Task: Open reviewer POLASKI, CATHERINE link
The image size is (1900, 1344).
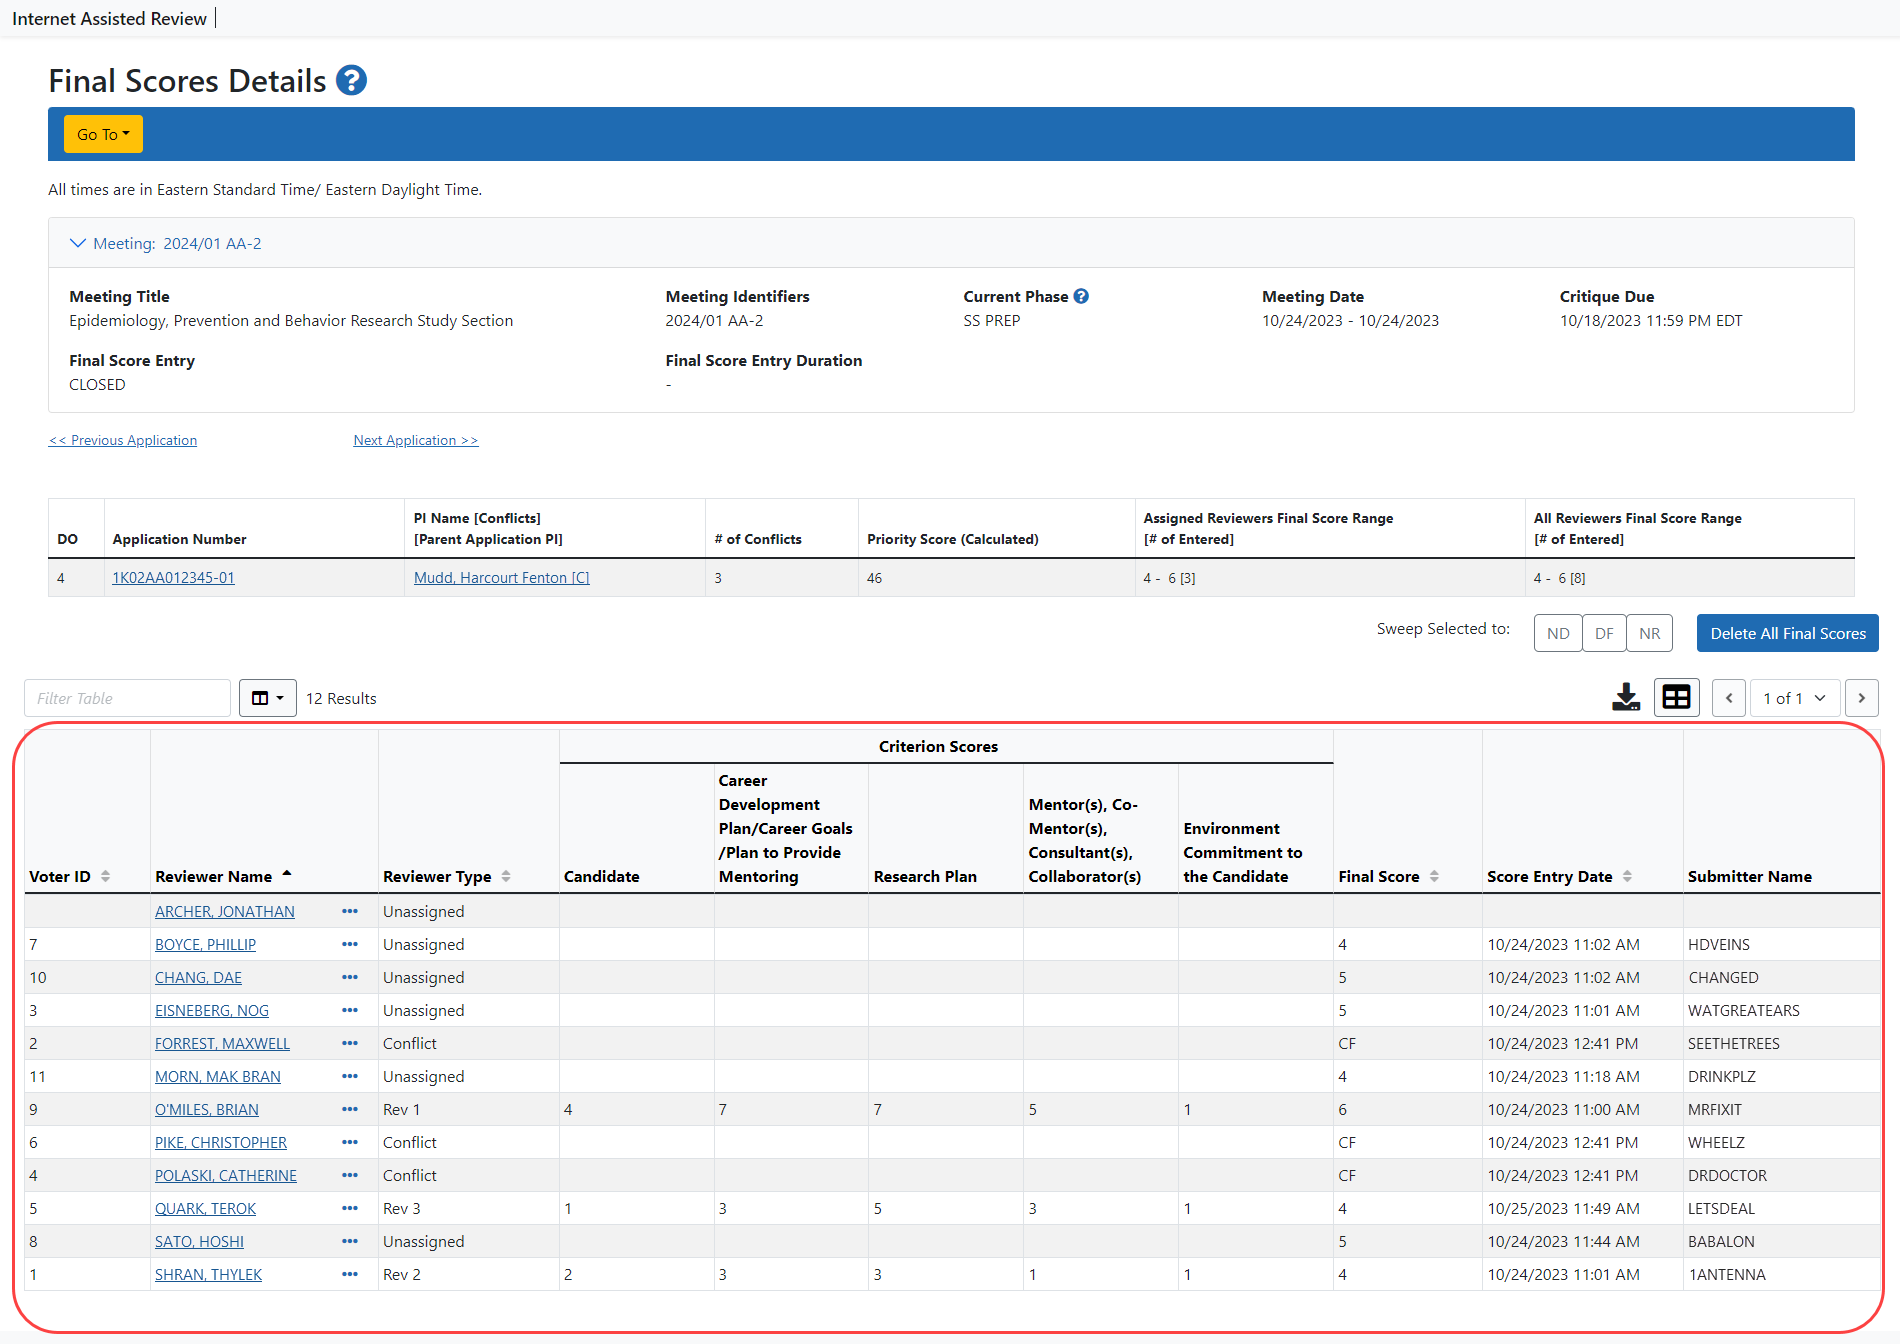Action: click(226, 1175)
